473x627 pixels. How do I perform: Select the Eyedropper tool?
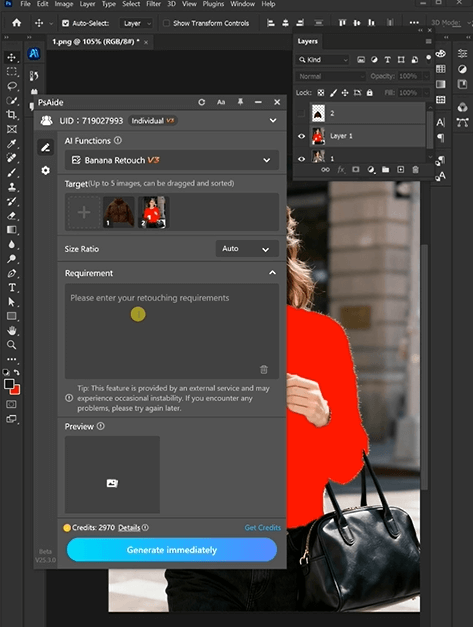(12, 144)
